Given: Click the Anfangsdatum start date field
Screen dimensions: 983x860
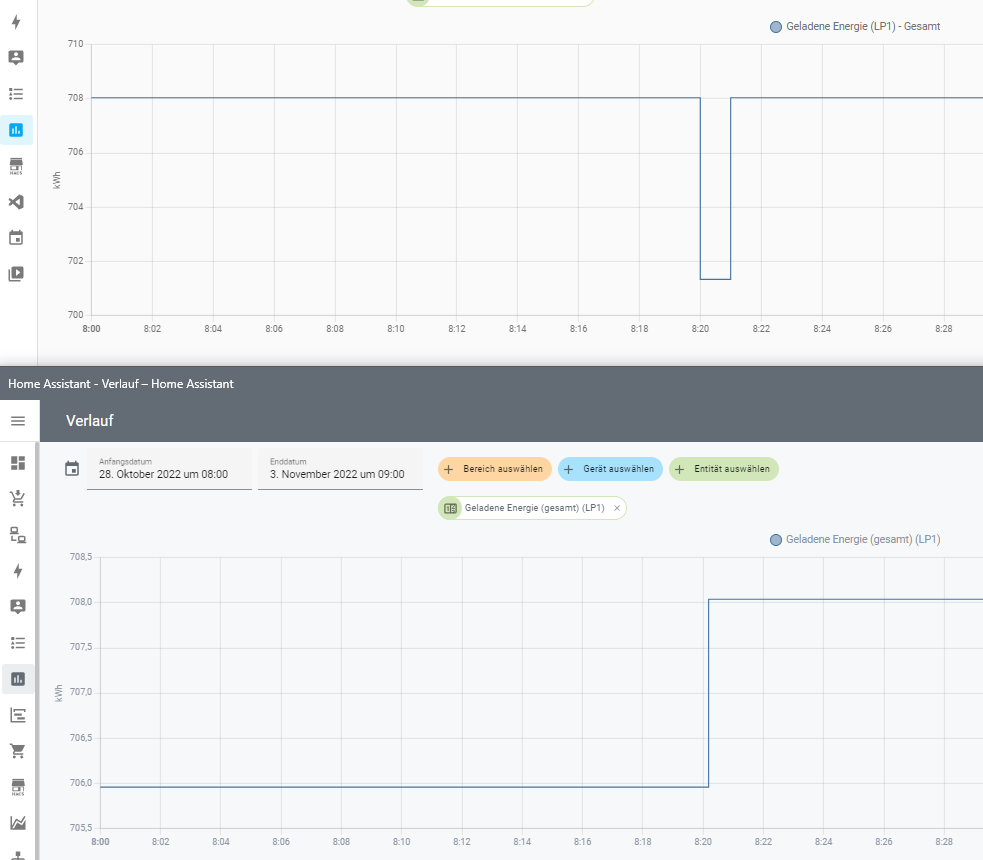Looking at the screenshot, I should click(169, 469).
